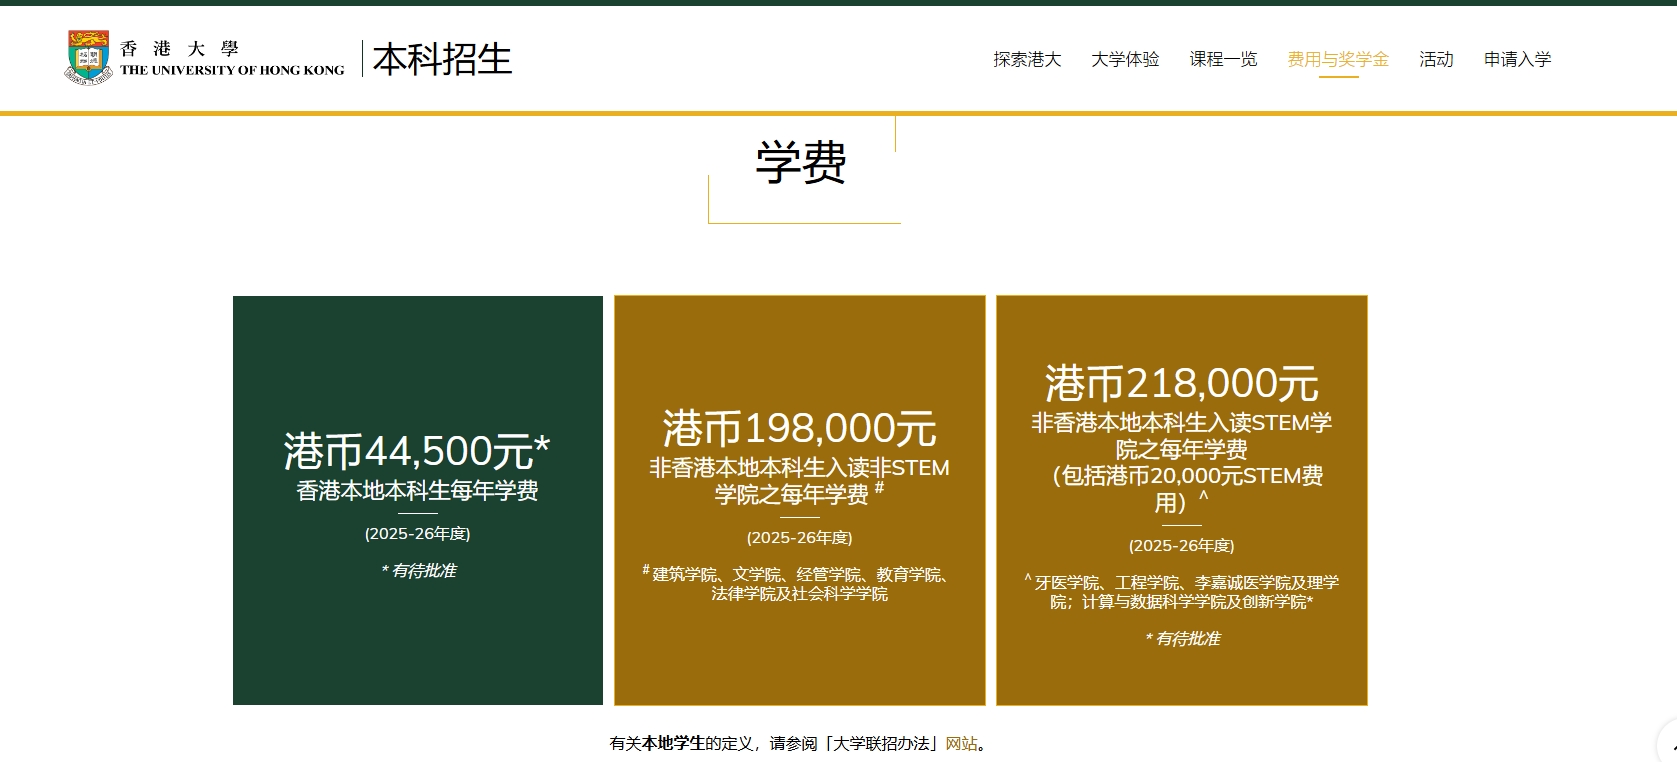Open the 课程一览 menu
Image resolution: width=1677 pixels, height=762 pixels.
pos(1223,59)
